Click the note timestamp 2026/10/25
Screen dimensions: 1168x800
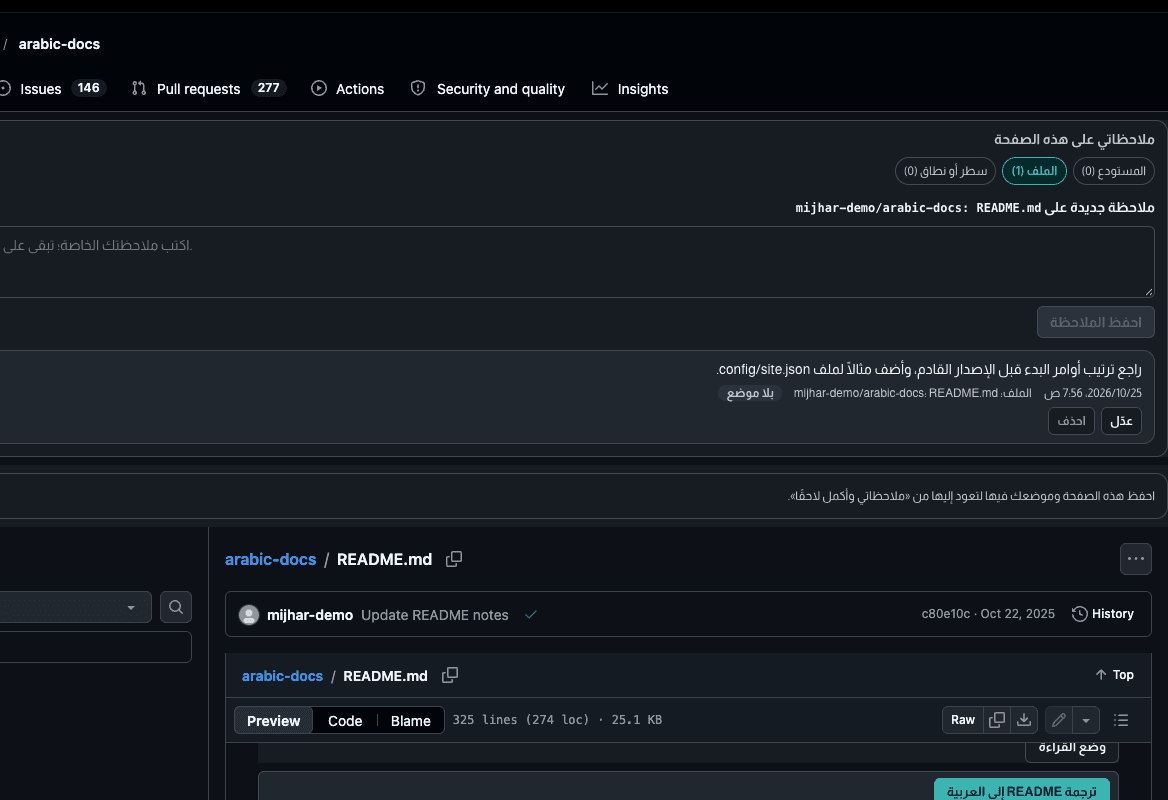coord(1093,393)
